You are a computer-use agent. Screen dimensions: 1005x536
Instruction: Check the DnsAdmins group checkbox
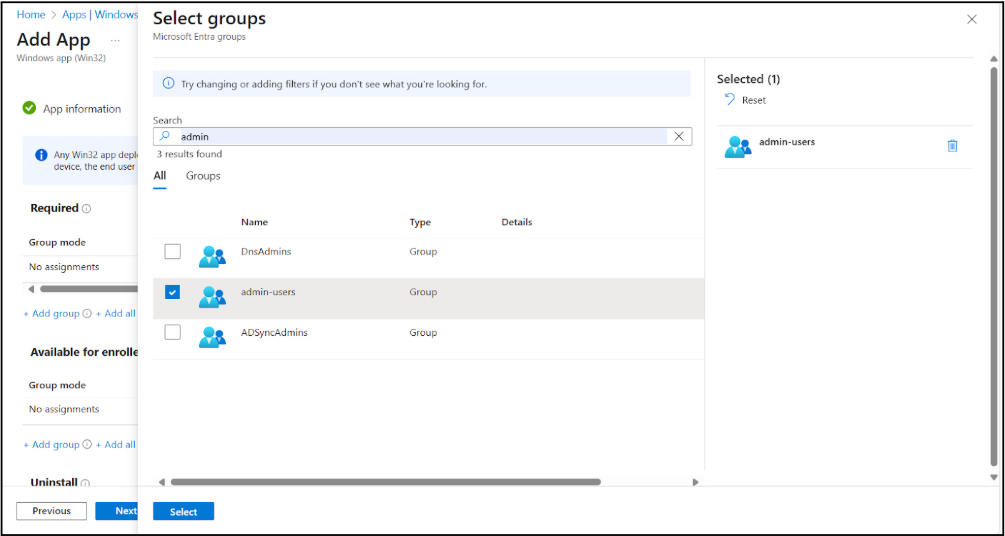pos(173,252)
